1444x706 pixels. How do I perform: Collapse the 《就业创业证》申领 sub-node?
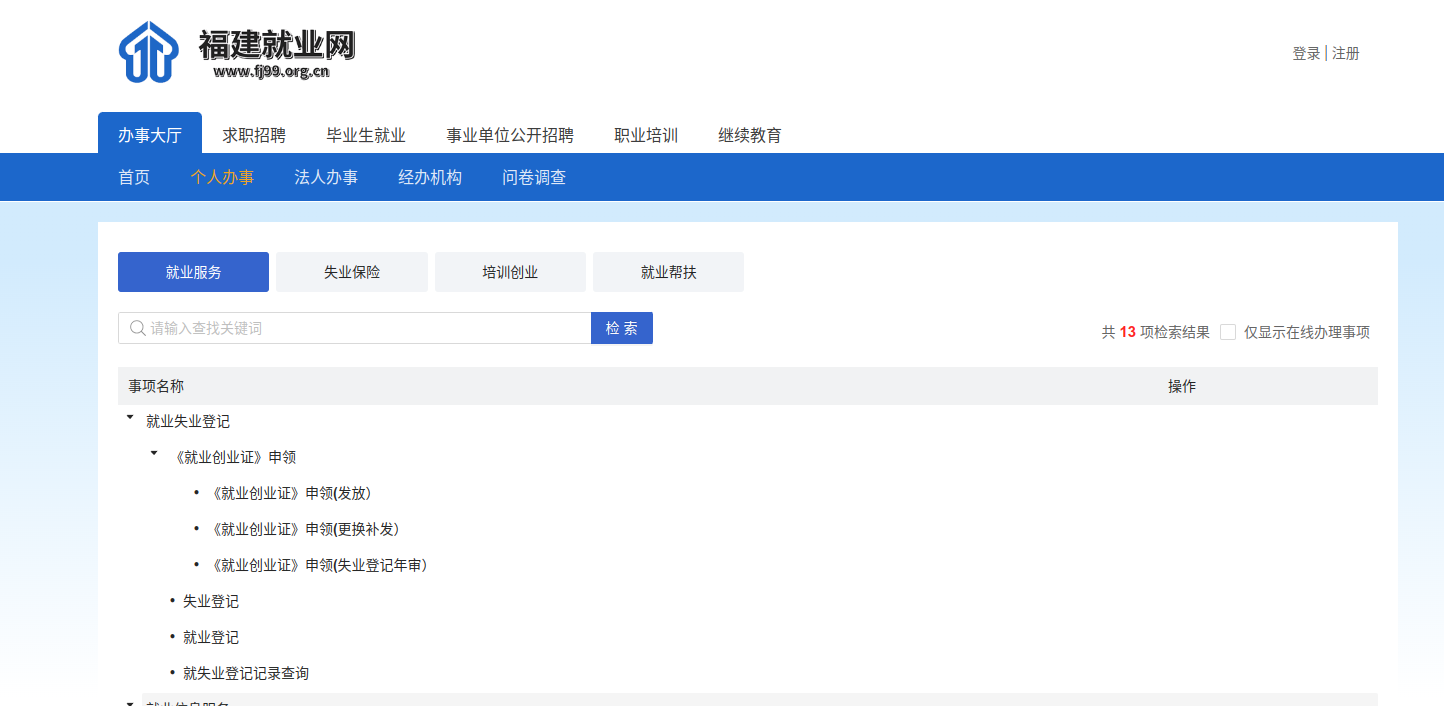coord(154,454)
